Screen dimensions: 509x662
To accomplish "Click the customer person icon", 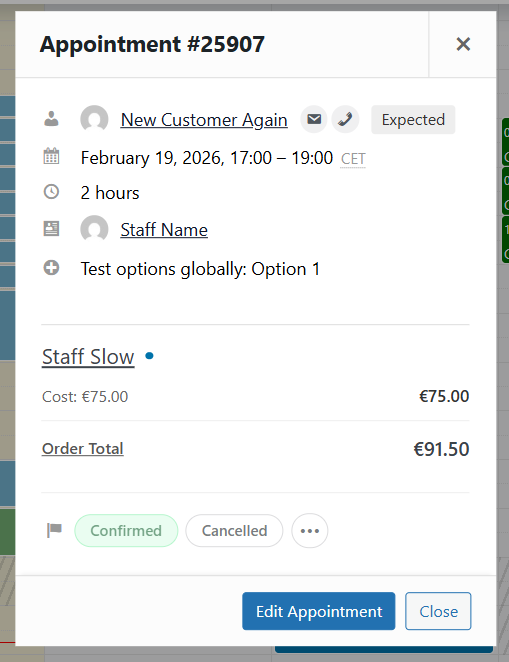I will click(x=51, y=119).
